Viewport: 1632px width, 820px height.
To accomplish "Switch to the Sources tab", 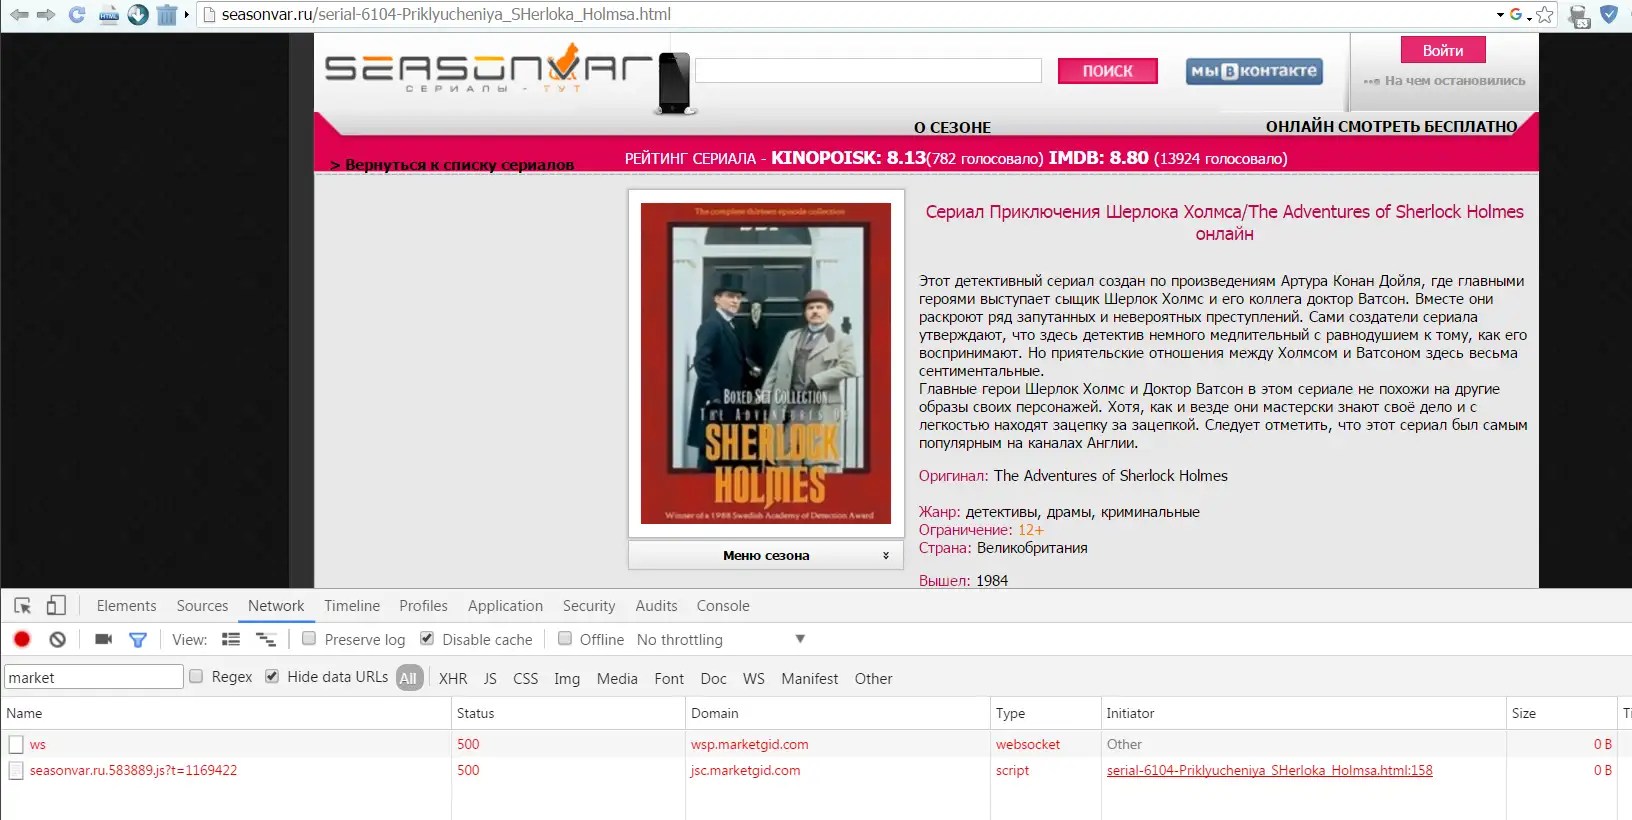I will point(202,606).
